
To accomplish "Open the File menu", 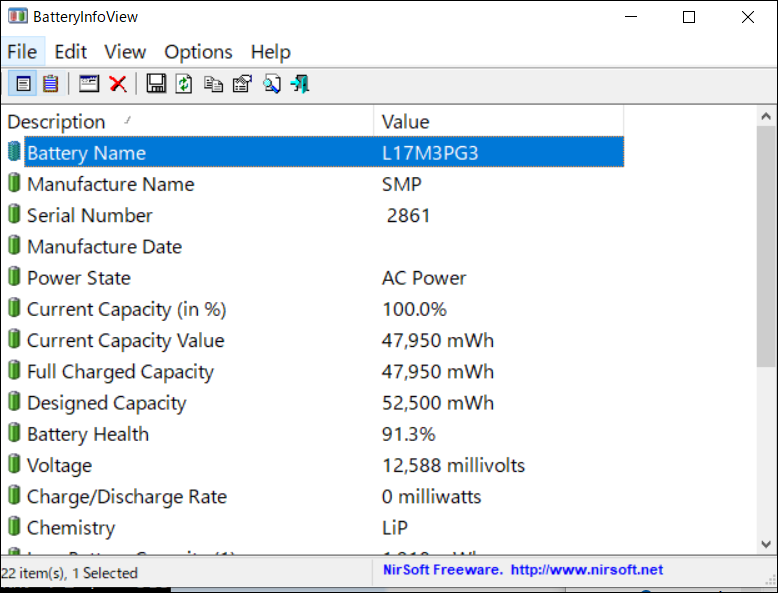I will (x=22, y=52).
